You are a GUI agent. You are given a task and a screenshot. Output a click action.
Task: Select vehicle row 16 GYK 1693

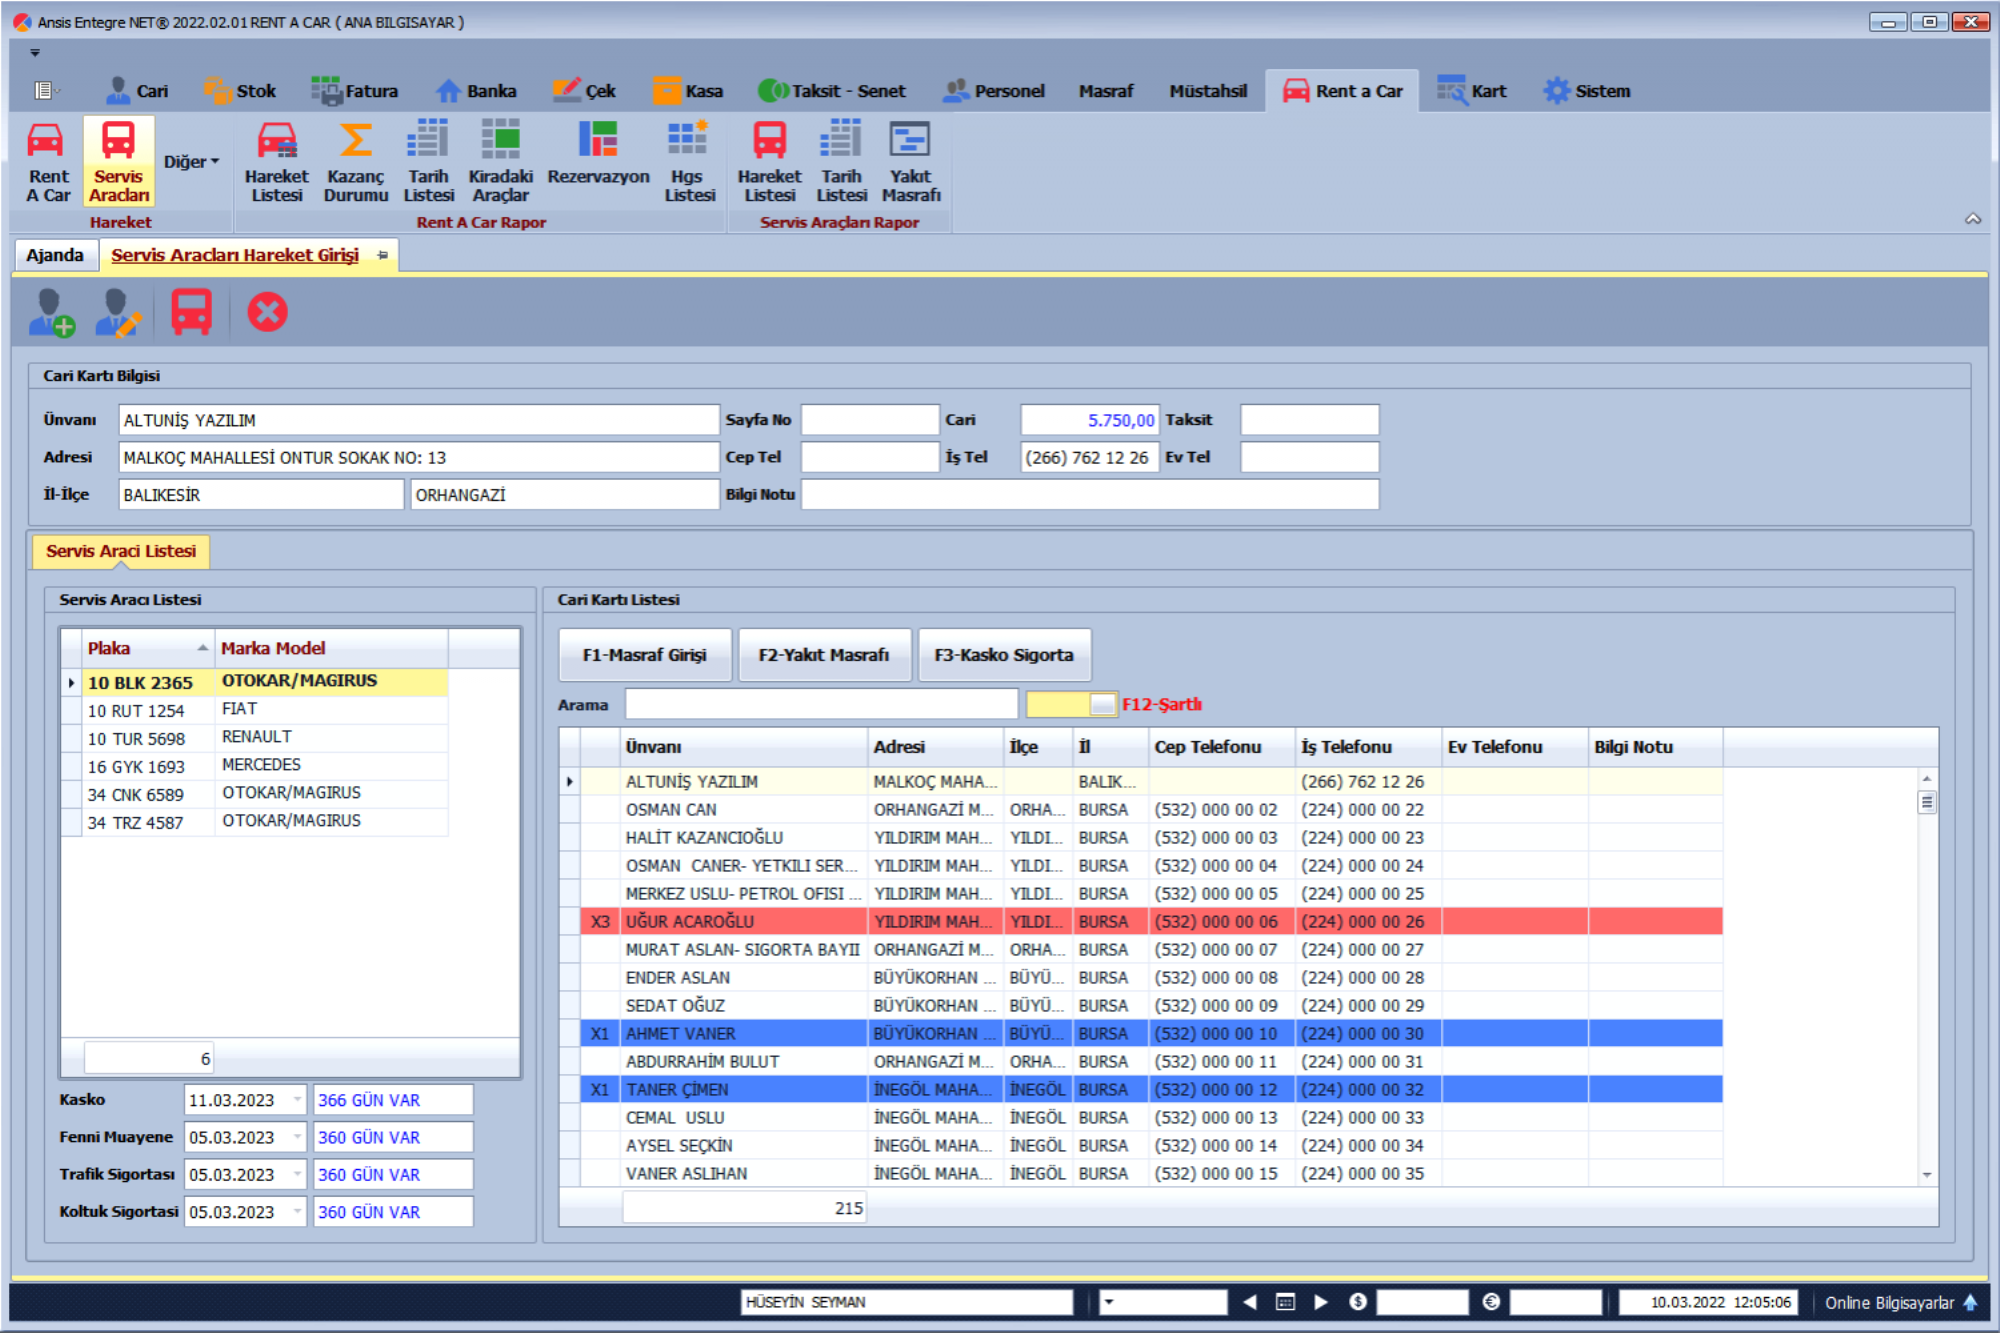(254, 766)
